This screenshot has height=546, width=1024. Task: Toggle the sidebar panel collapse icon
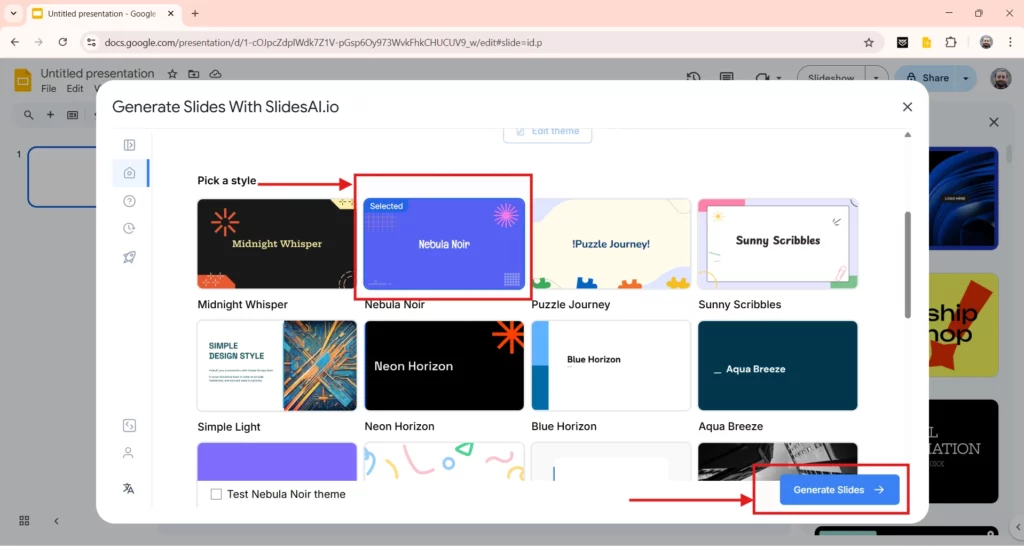(129, 145)
